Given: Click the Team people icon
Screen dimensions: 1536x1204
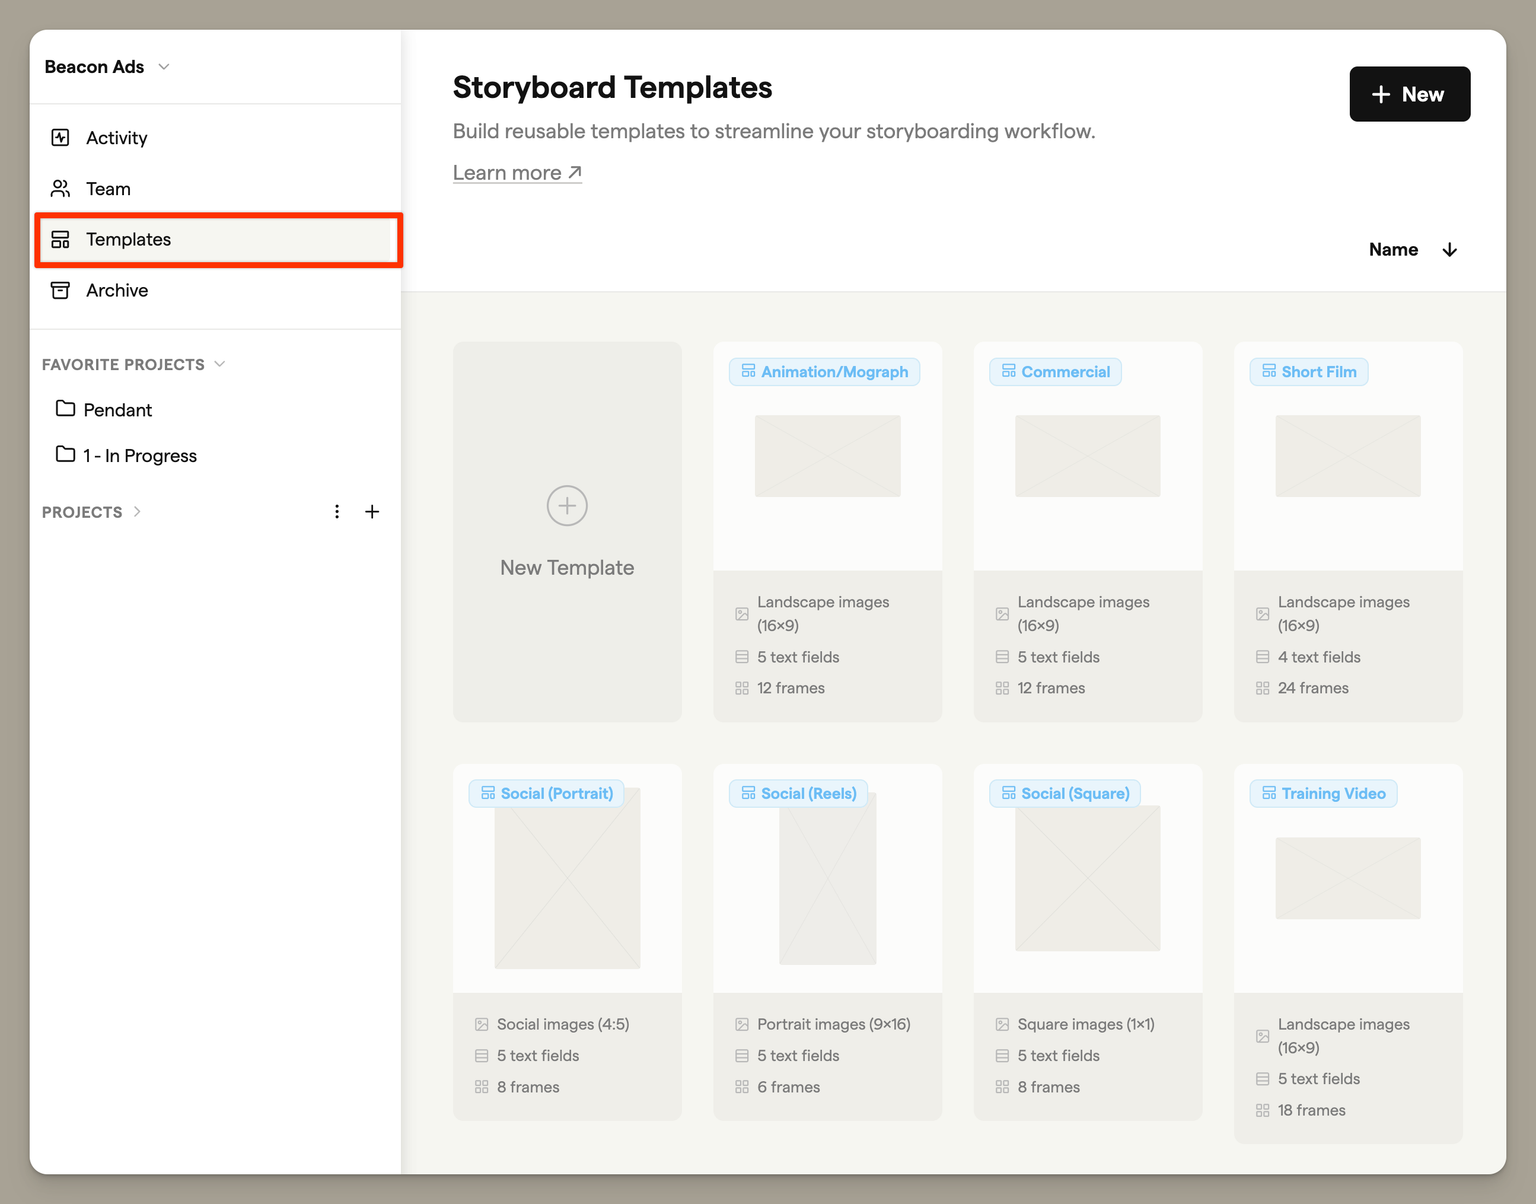Looking at the screenshot, I should pos(60,189).
